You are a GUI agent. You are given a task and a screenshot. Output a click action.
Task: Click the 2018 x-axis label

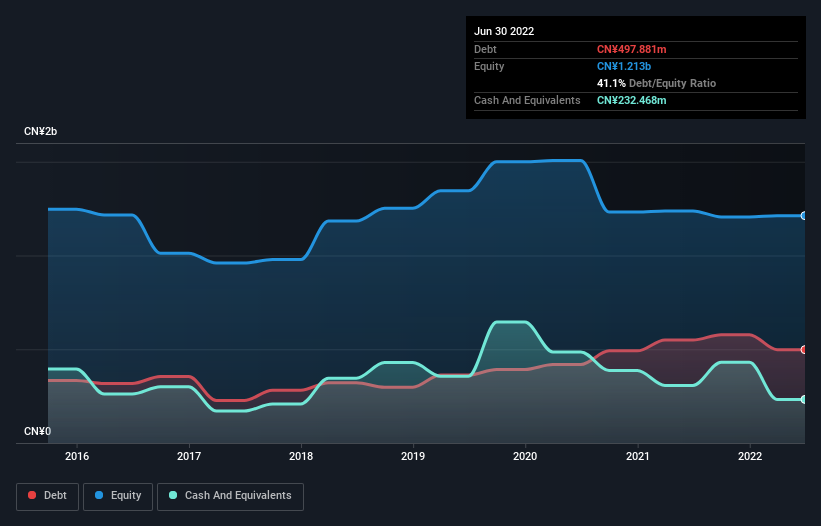(301, 456)
